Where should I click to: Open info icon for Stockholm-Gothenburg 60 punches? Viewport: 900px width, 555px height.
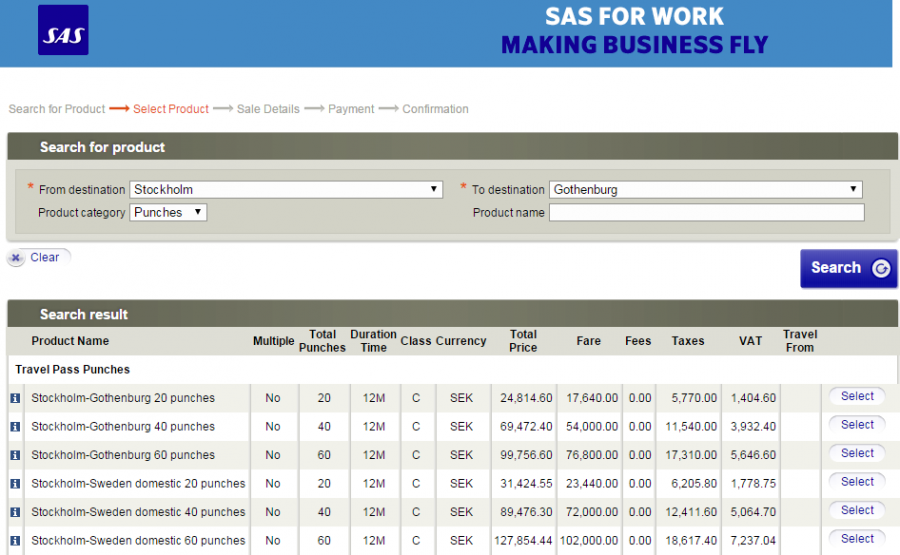coord(15,455)
